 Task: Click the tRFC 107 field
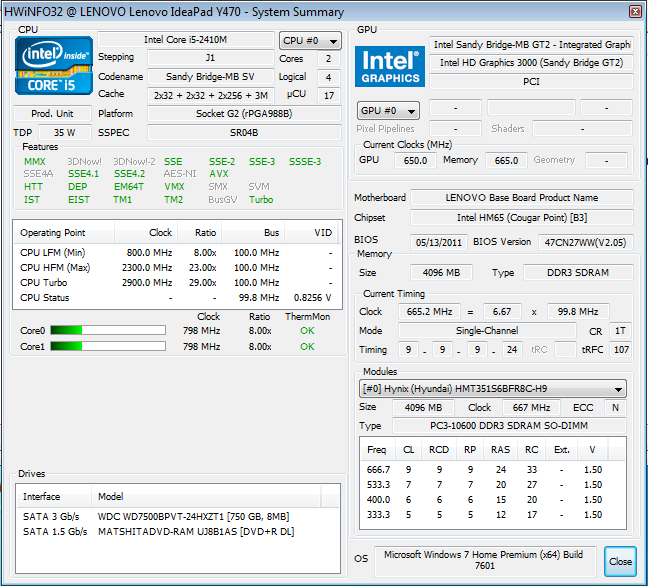click(621, 350)
